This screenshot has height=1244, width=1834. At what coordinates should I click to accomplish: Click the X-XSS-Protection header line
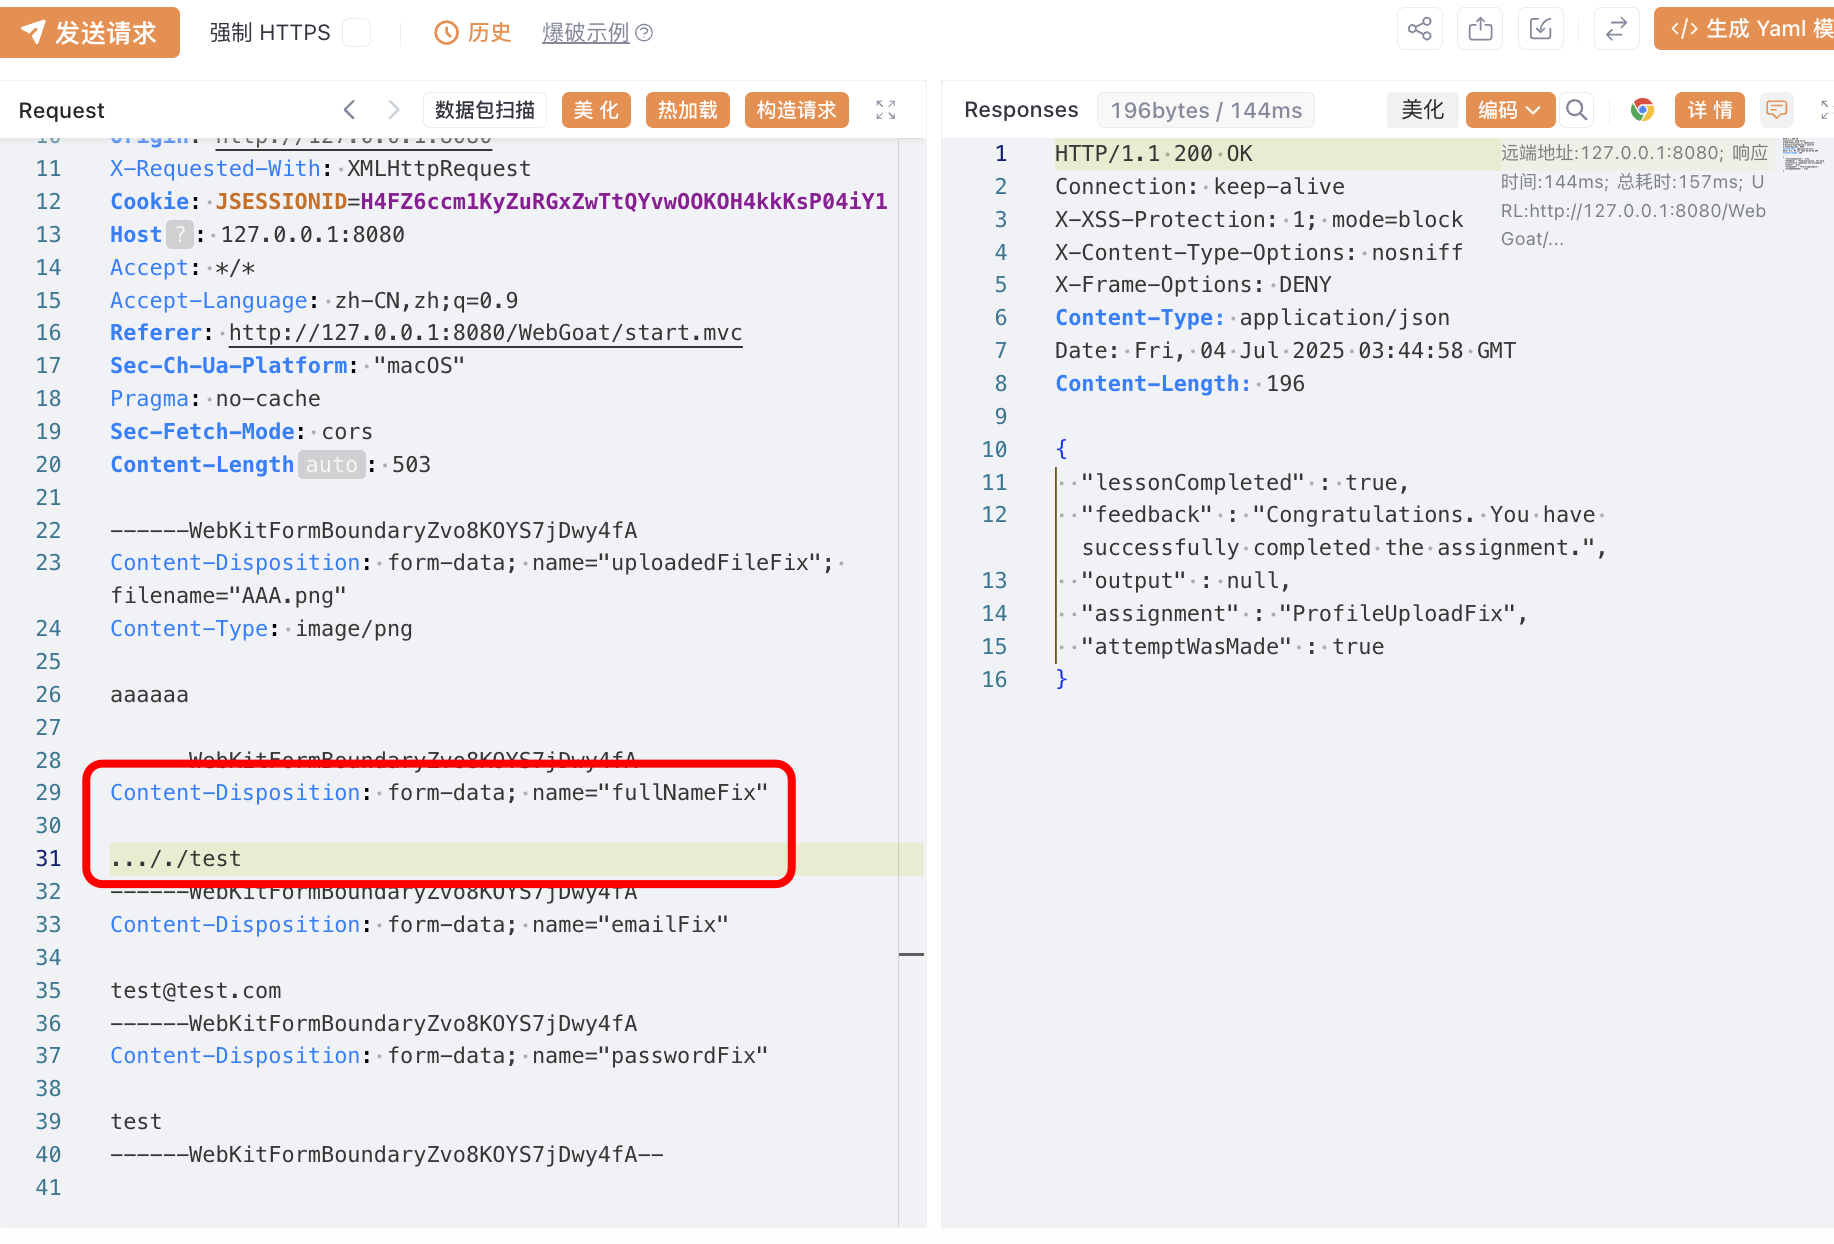pyautogui.click(x=1259, y=220)
